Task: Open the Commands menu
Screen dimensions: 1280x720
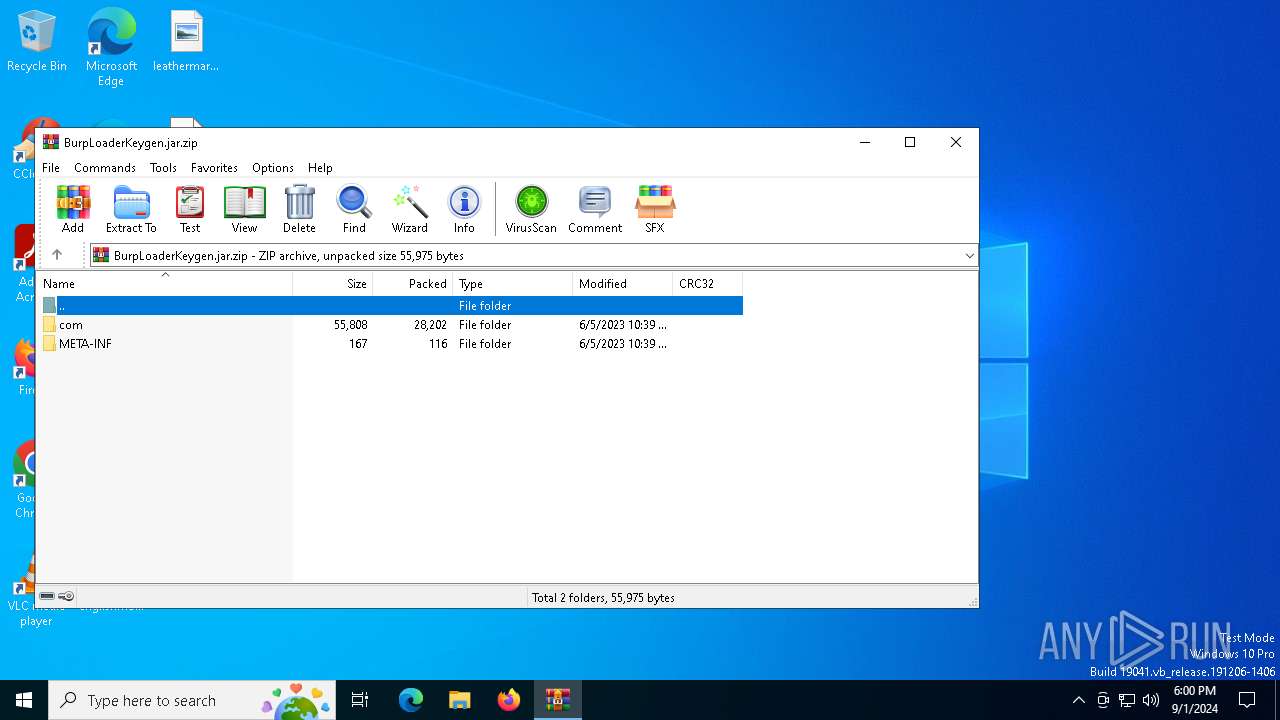Action: coord(105,168)
